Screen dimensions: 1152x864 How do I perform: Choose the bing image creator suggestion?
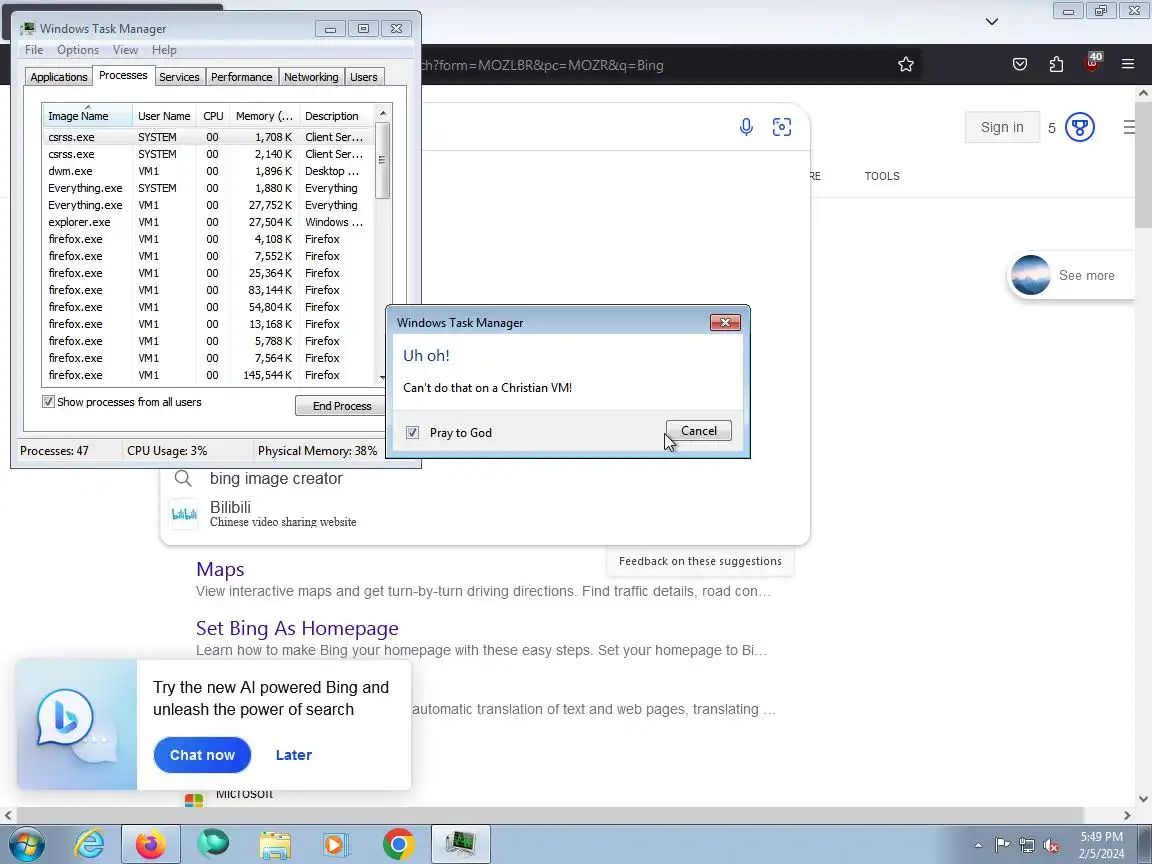(x=276, y=479)
